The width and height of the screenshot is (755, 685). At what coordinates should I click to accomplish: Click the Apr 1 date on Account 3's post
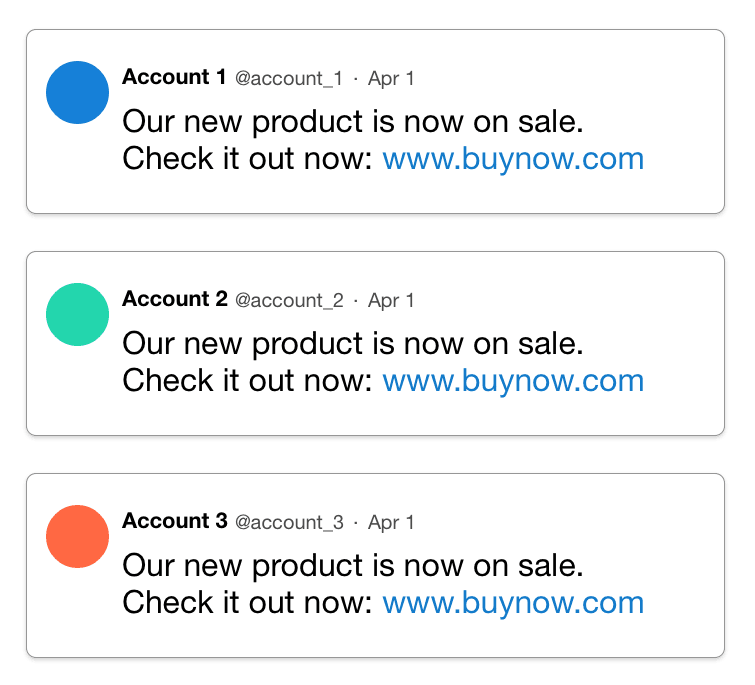click(391, 522)
